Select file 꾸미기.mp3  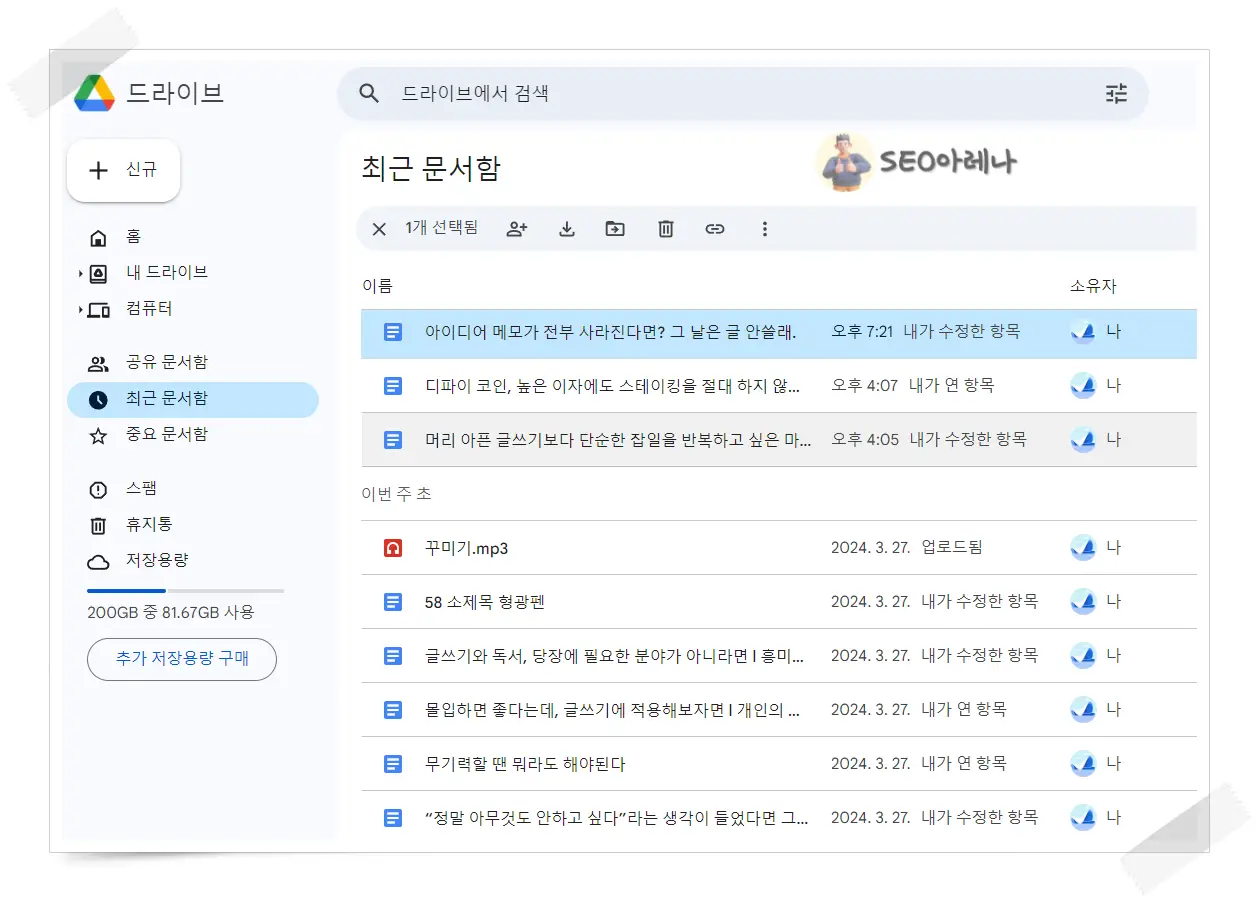click(778, 548)
